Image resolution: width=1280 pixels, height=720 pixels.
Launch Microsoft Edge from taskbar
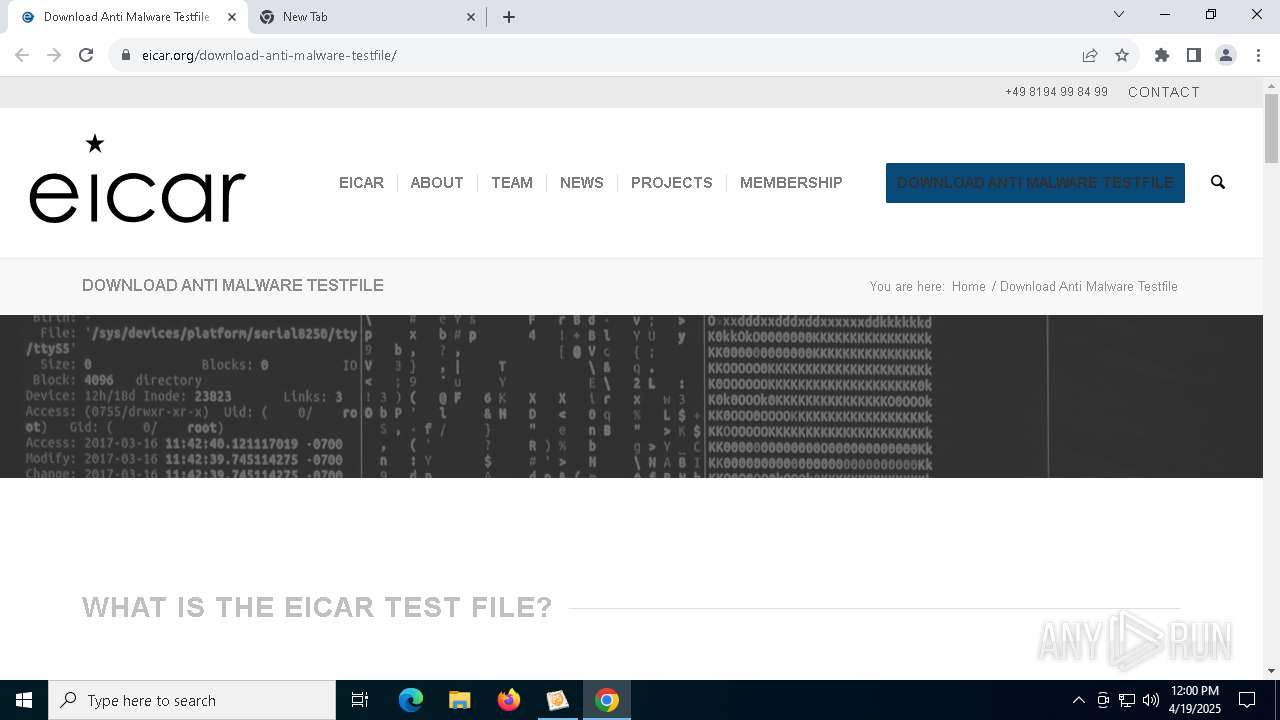(x=411, y=700)
